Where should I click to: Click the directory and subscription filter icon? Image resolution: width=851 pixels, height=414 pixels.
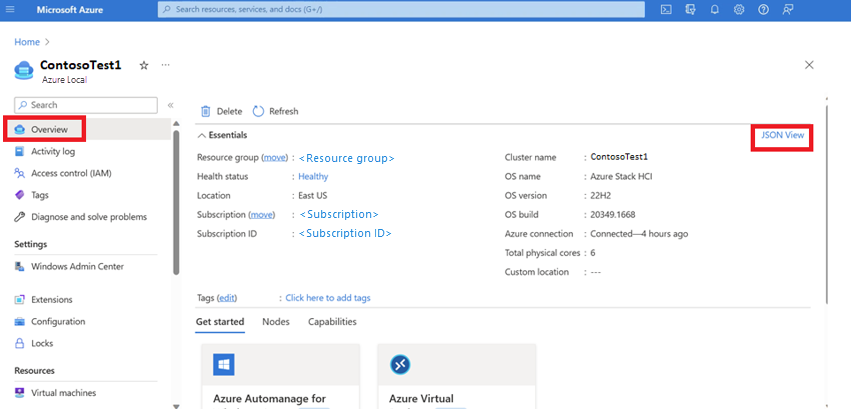[x=690, y=9]
